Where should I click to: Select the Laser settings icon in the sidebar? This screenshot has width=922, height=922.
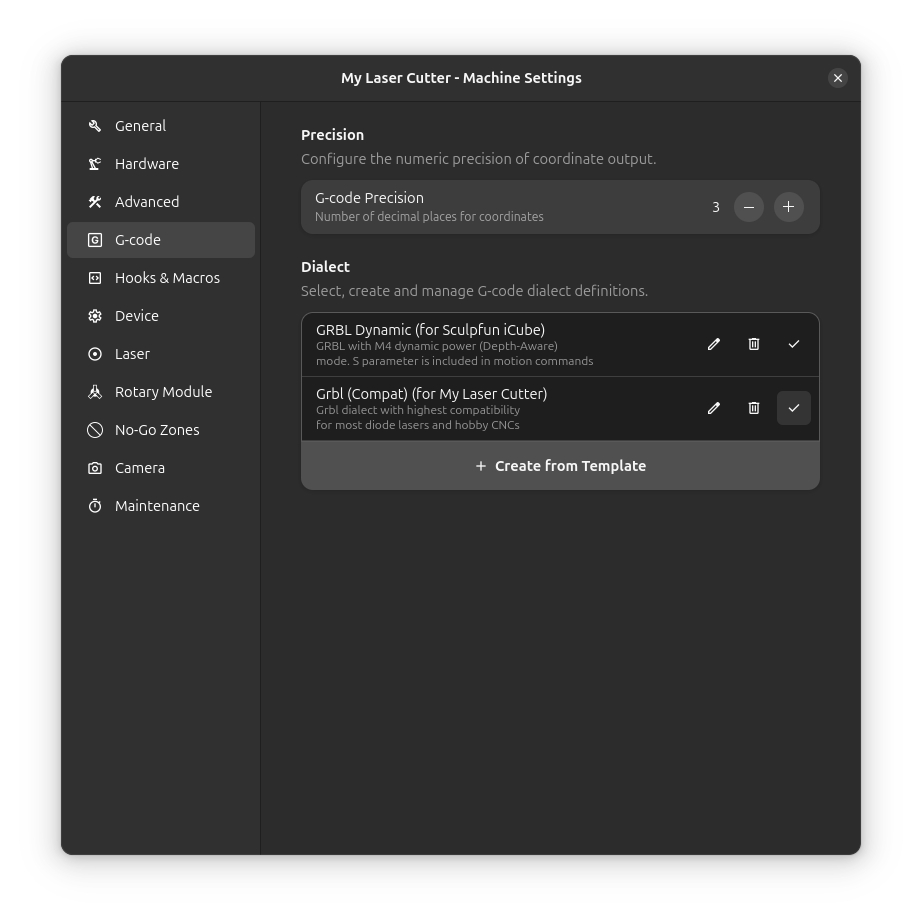[x=95, y=353]
